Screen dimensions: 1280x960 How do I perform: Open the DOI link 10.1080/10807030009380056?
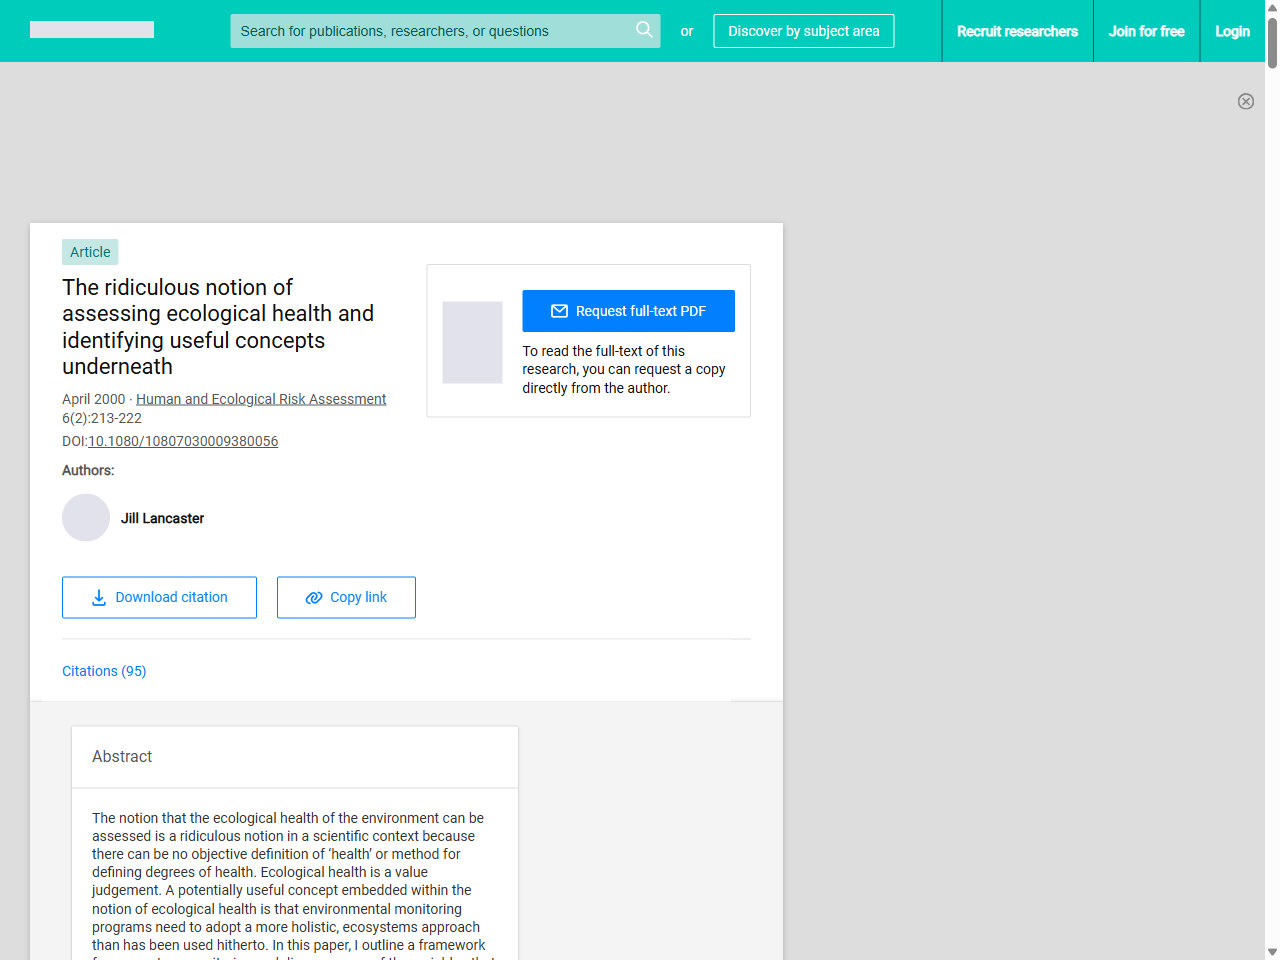click(x=183, y=441)
